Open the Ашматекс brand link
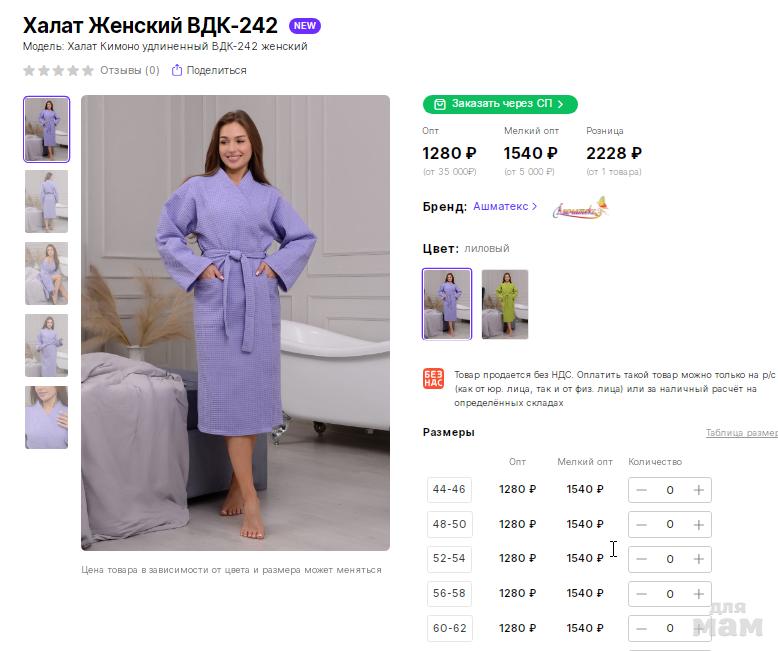The height and width of the screenshot is (651, 778). (x=505, y=207)
